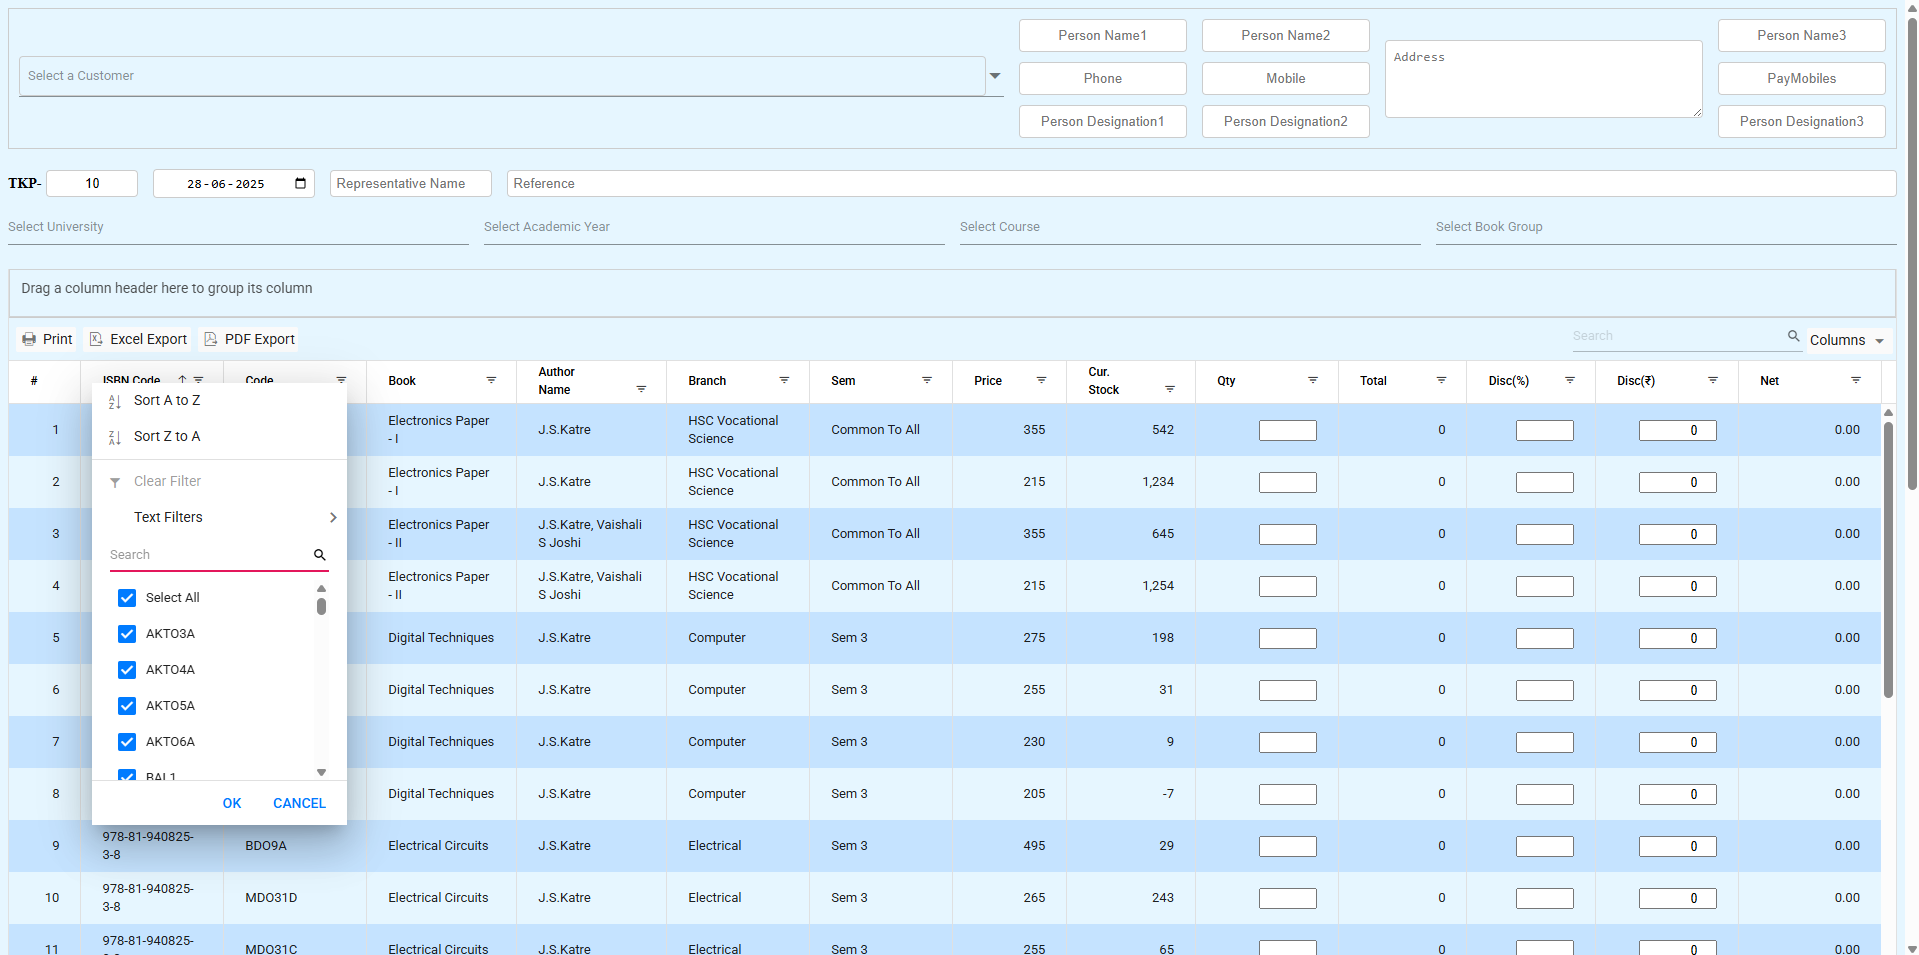This screenshot has width=1919, height=955.
Task: Click the Clear Filter icon in the menu
Action: click(x=114, y=481)
